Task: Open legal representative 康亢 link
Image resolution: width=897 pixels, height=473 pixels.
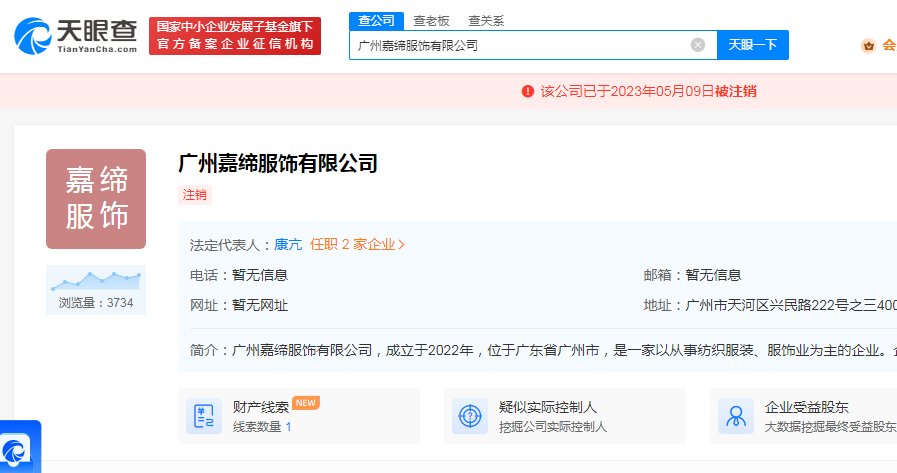Action: coord(288,245)
